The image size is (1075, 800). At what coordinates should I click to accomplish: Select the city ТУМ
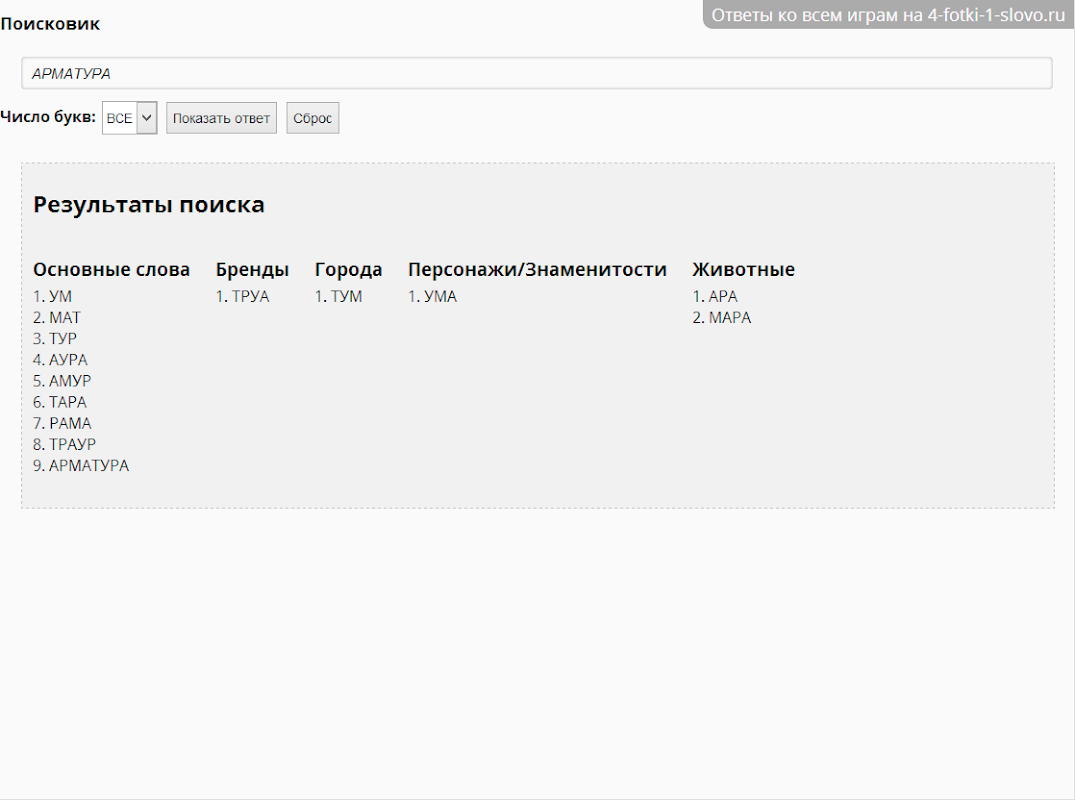point(346,296)
